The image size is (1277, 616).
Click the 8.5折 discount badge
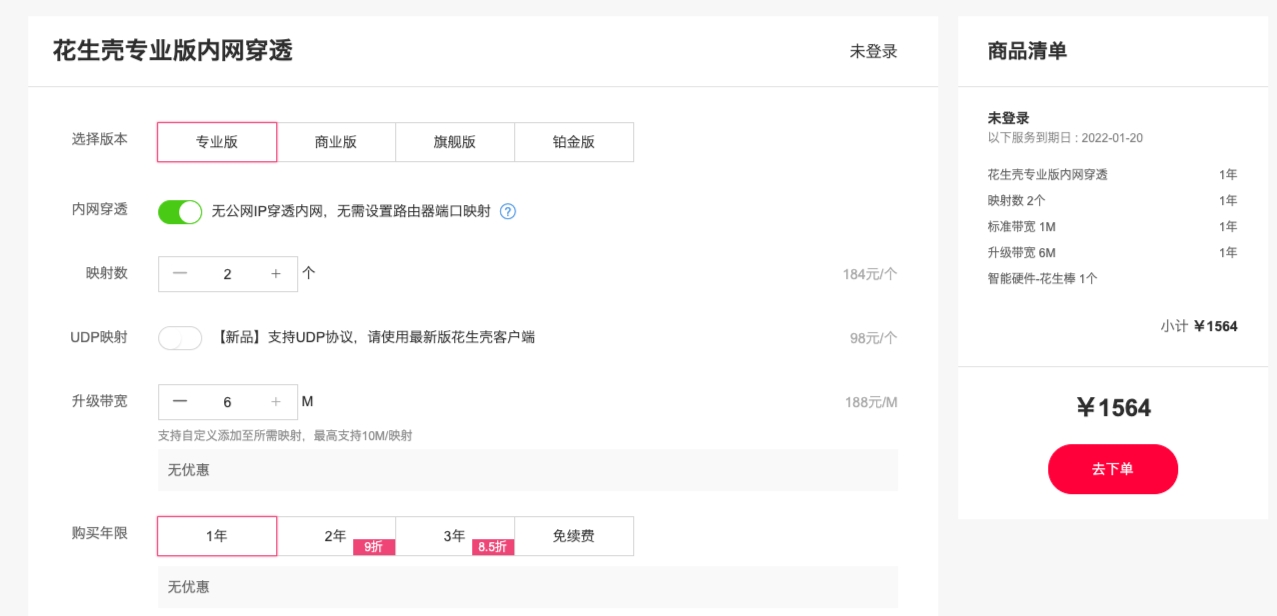[x=493, y=547]
